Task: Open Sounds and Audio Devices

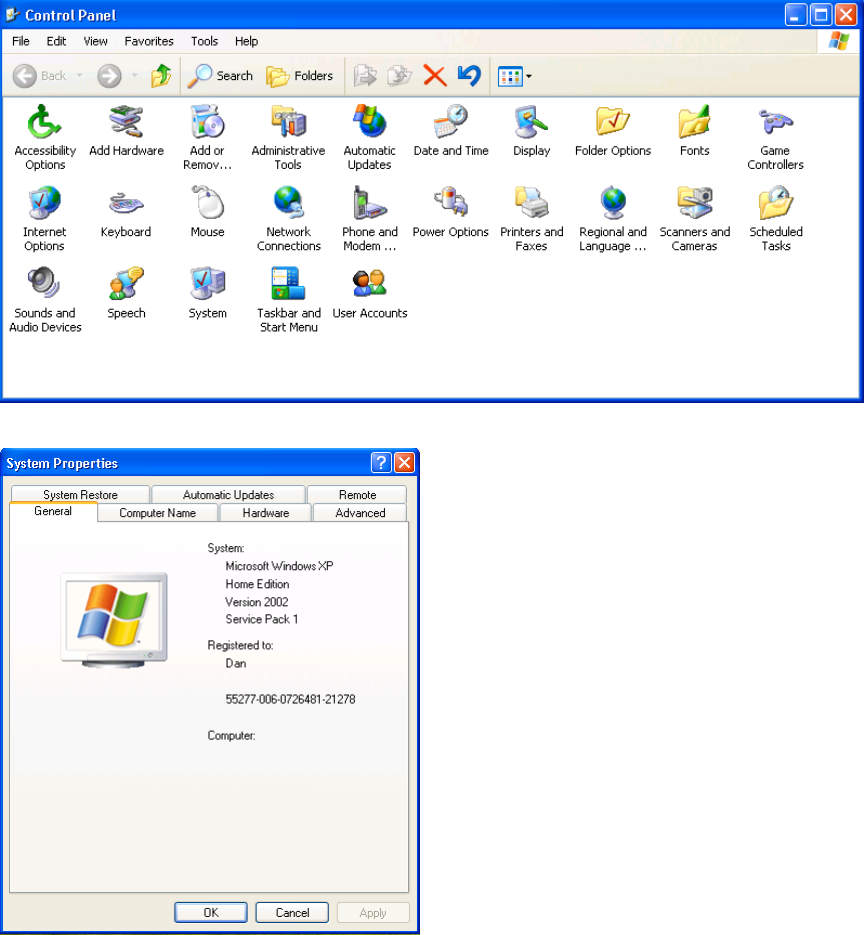Action: pos(45,300)
